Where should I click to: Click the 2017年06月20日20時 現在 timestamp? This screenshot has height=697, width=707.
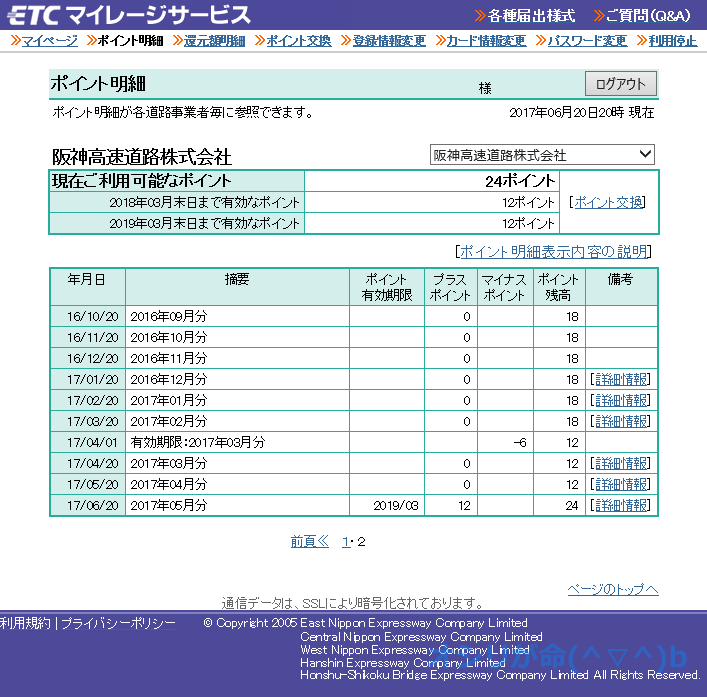tap(582, 112)
